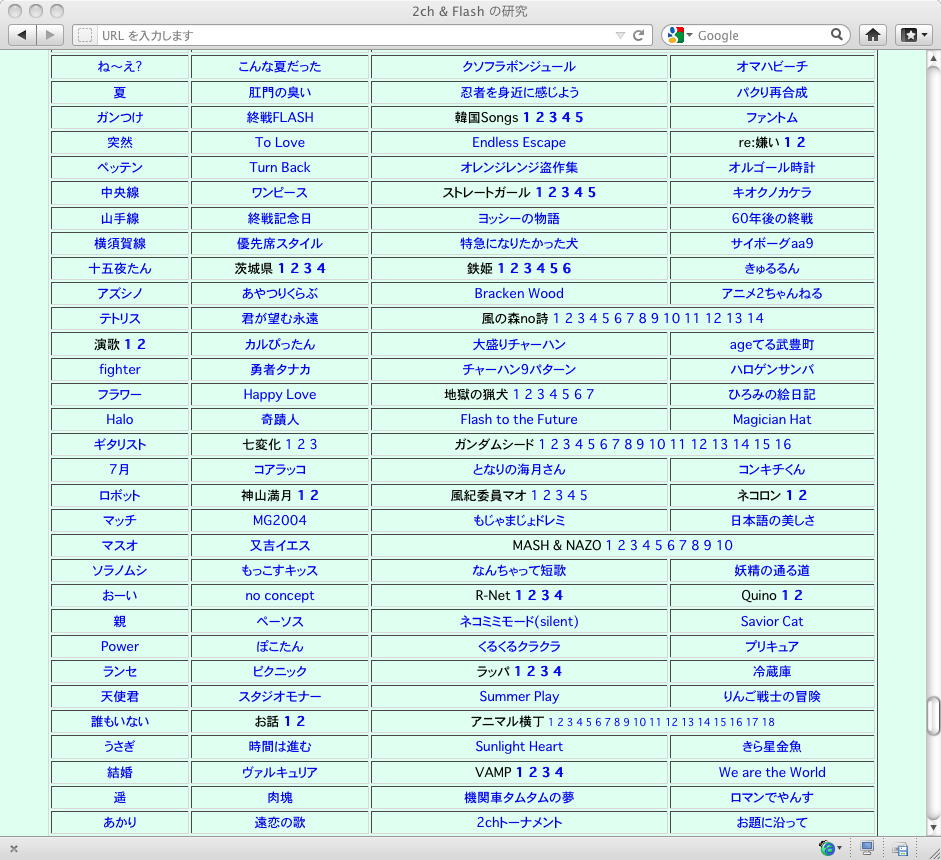Open the 'プリキュア' link
The image size is (941, 860).
(772, 646)
